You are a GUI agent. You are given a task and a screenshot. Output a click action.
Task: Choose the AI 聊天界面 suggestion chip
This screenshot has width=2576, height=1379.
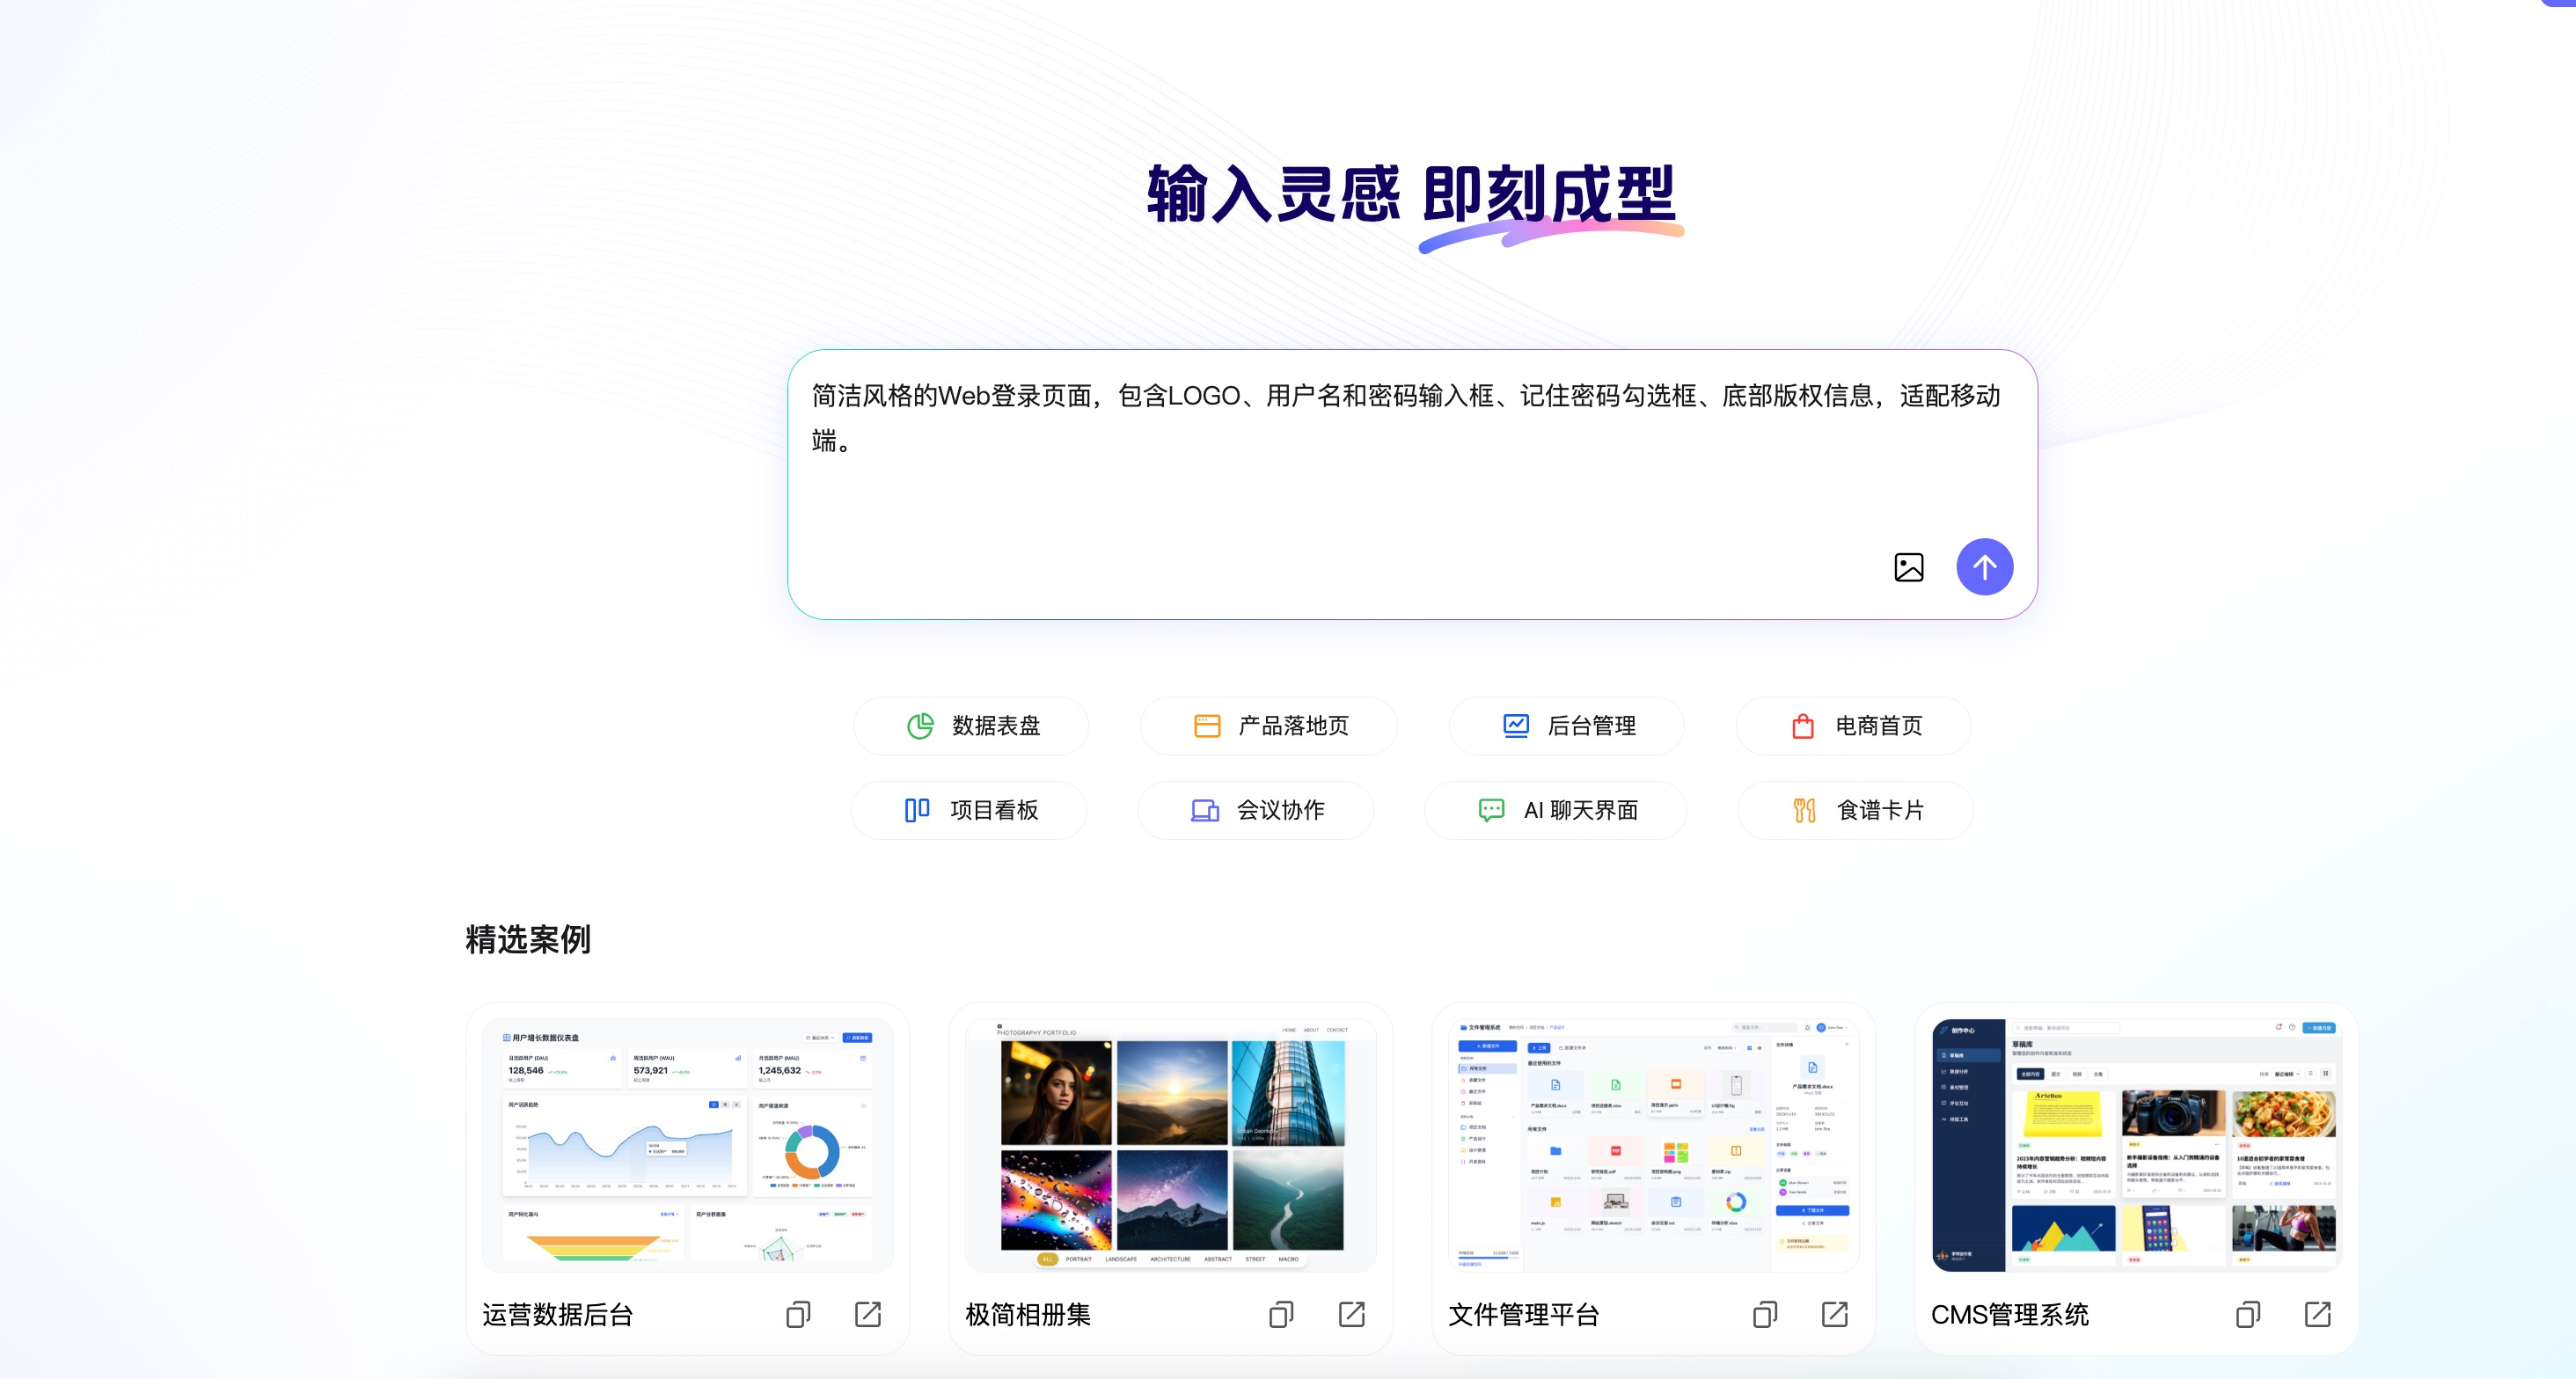pos(1555,810)
